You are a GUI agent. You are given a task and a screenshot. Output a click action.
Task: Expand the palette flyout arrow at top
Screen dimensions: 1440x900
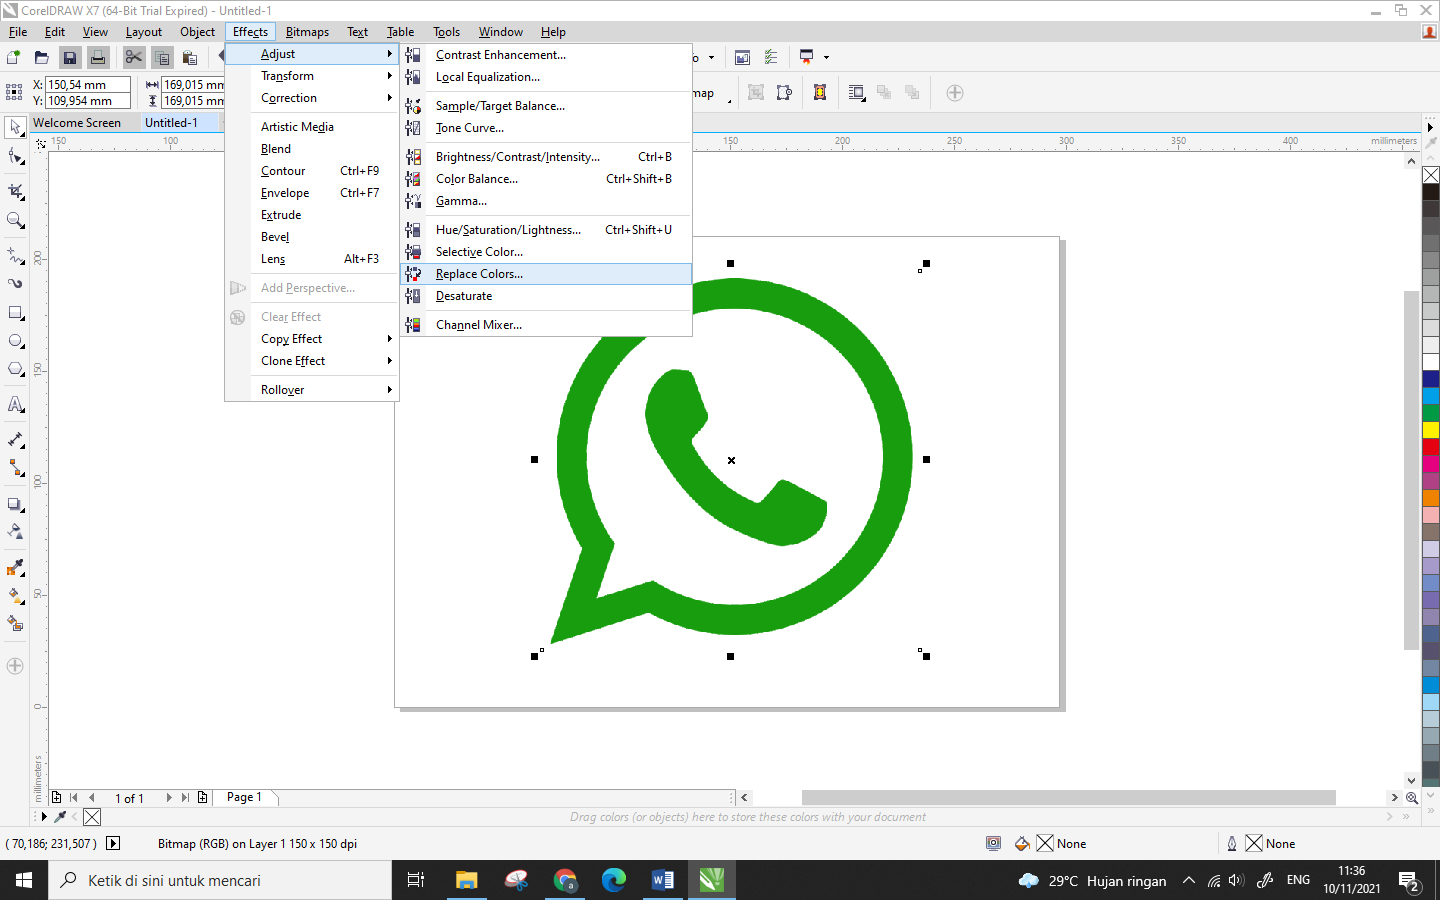pyautogui.click(x=1430, y=127)
